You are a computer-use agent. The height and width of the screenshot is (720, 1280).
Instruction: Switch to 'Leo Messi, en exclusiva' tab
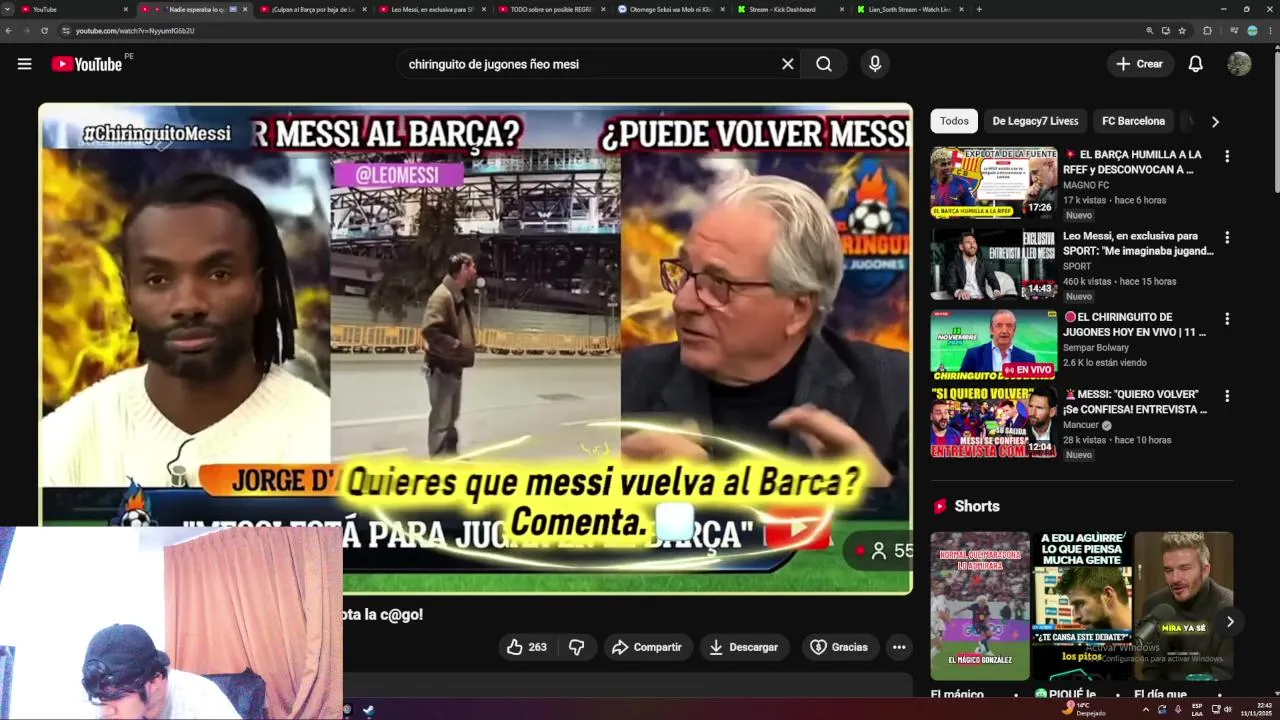click(433, 9)
